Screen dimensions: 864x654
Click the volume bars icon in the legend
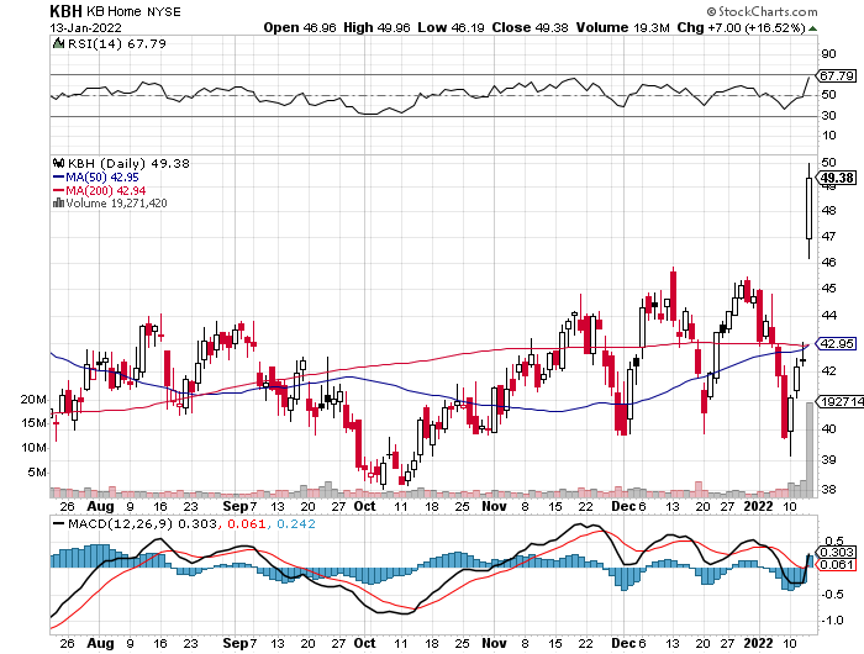pos(58,203)
